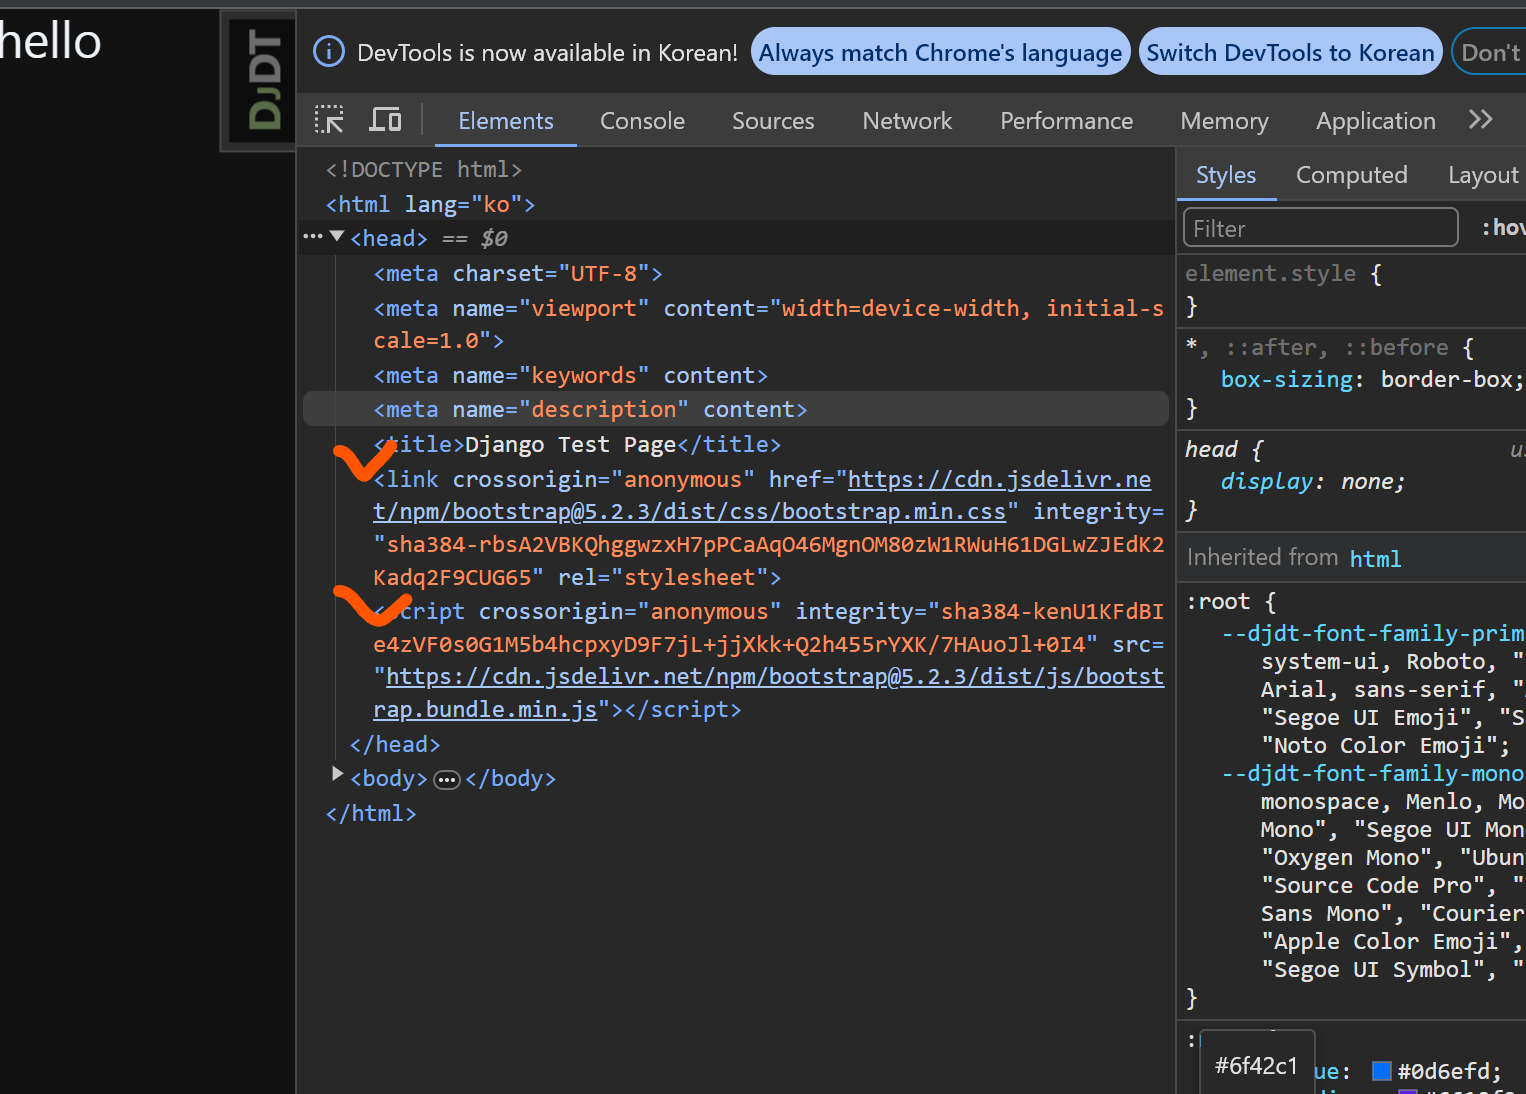Click the box-sizing property name
The width and height of the screenshot is (1526, 1094).
(1287, 379)
